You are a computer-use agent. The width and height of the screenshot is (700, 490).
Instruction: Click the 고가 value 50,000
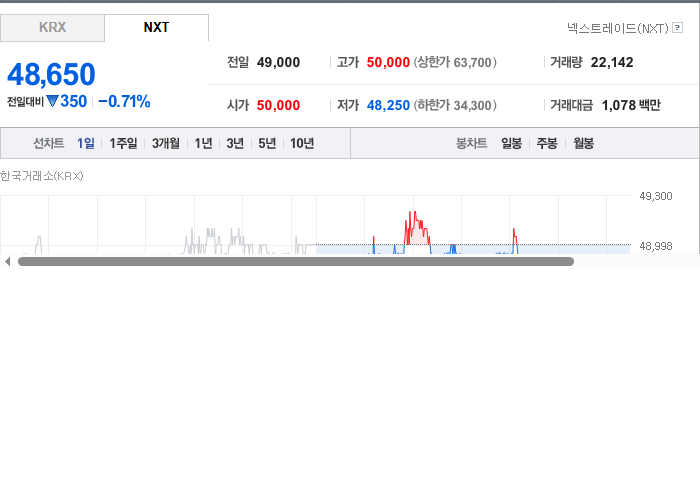coord(388,62)
